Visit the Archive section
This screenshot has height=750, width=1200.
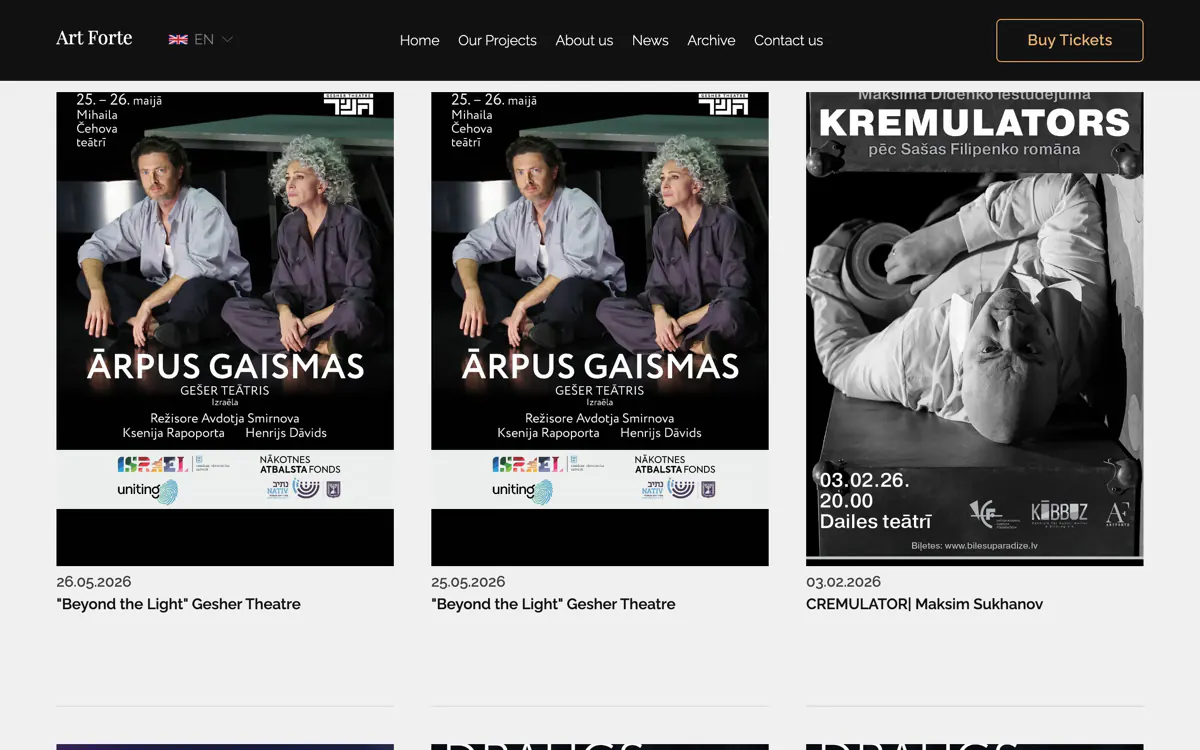[711, 40]
